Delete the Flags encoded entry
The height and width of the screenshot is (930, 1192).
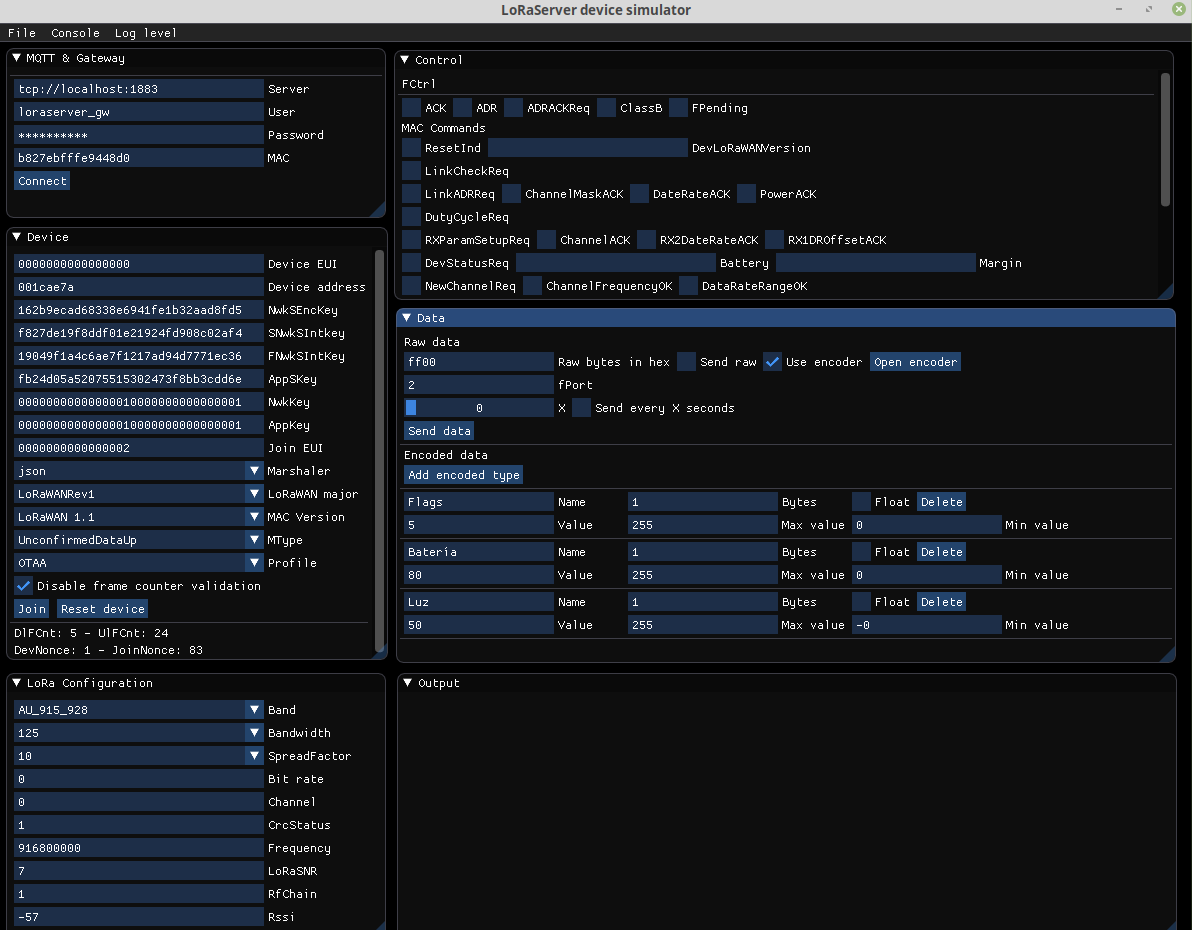point(941,502)
